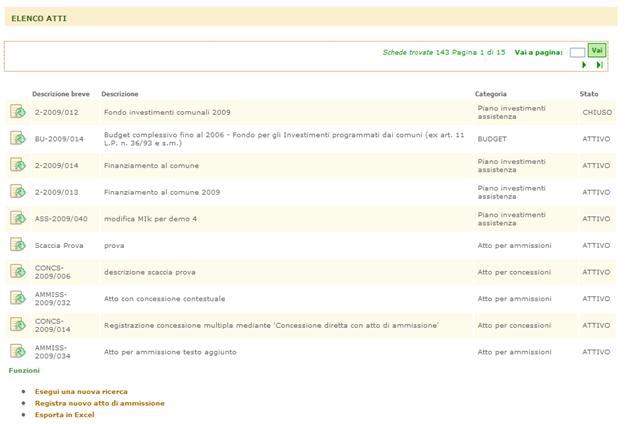Select the 2-2009/013 code cell
The height and width of the screenshot is (424, 625).
pyautogui.click(x=57, y=192)
